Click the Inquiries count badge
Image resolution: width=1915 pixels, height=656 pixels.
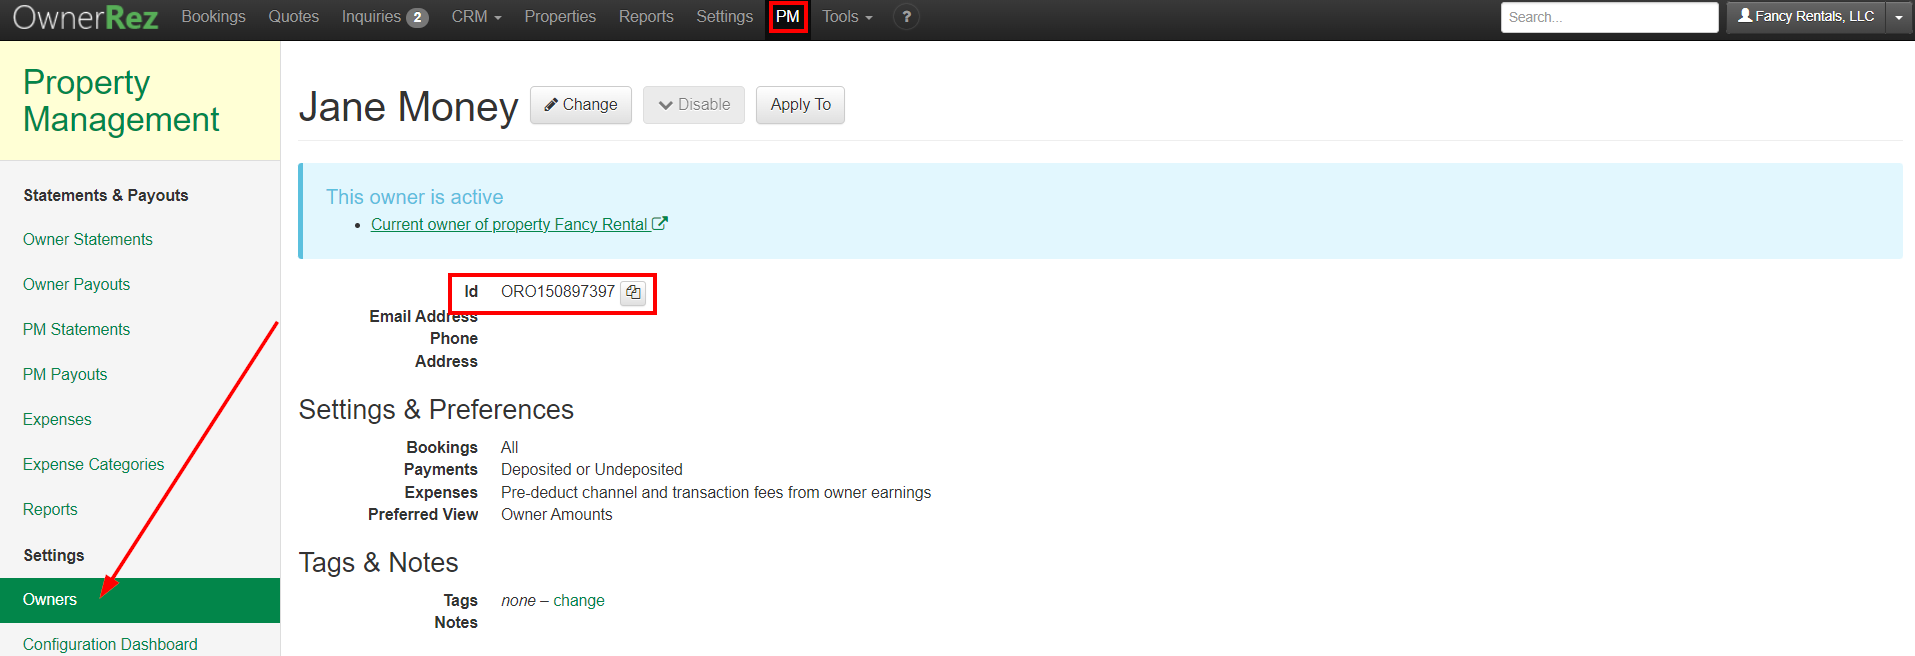417,18
